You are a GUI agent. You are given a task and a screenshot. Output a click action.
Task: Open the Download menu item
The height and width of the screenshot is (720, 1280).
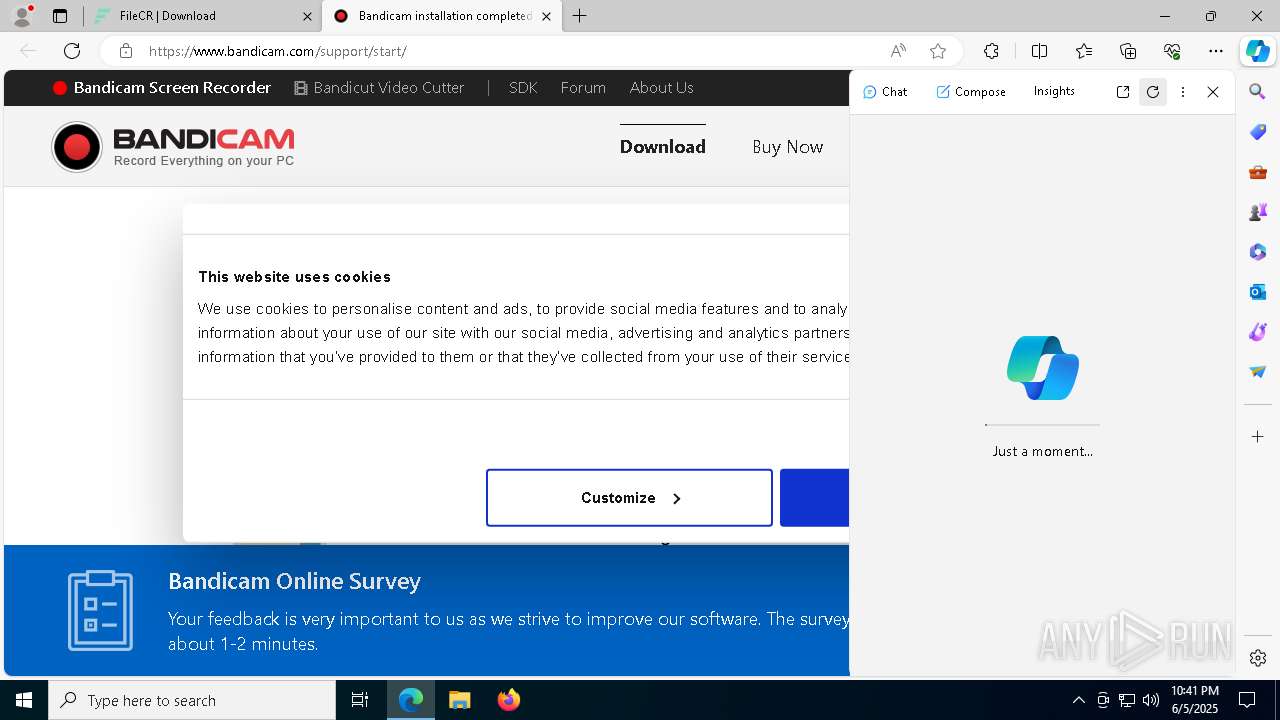tap(663, 147)
